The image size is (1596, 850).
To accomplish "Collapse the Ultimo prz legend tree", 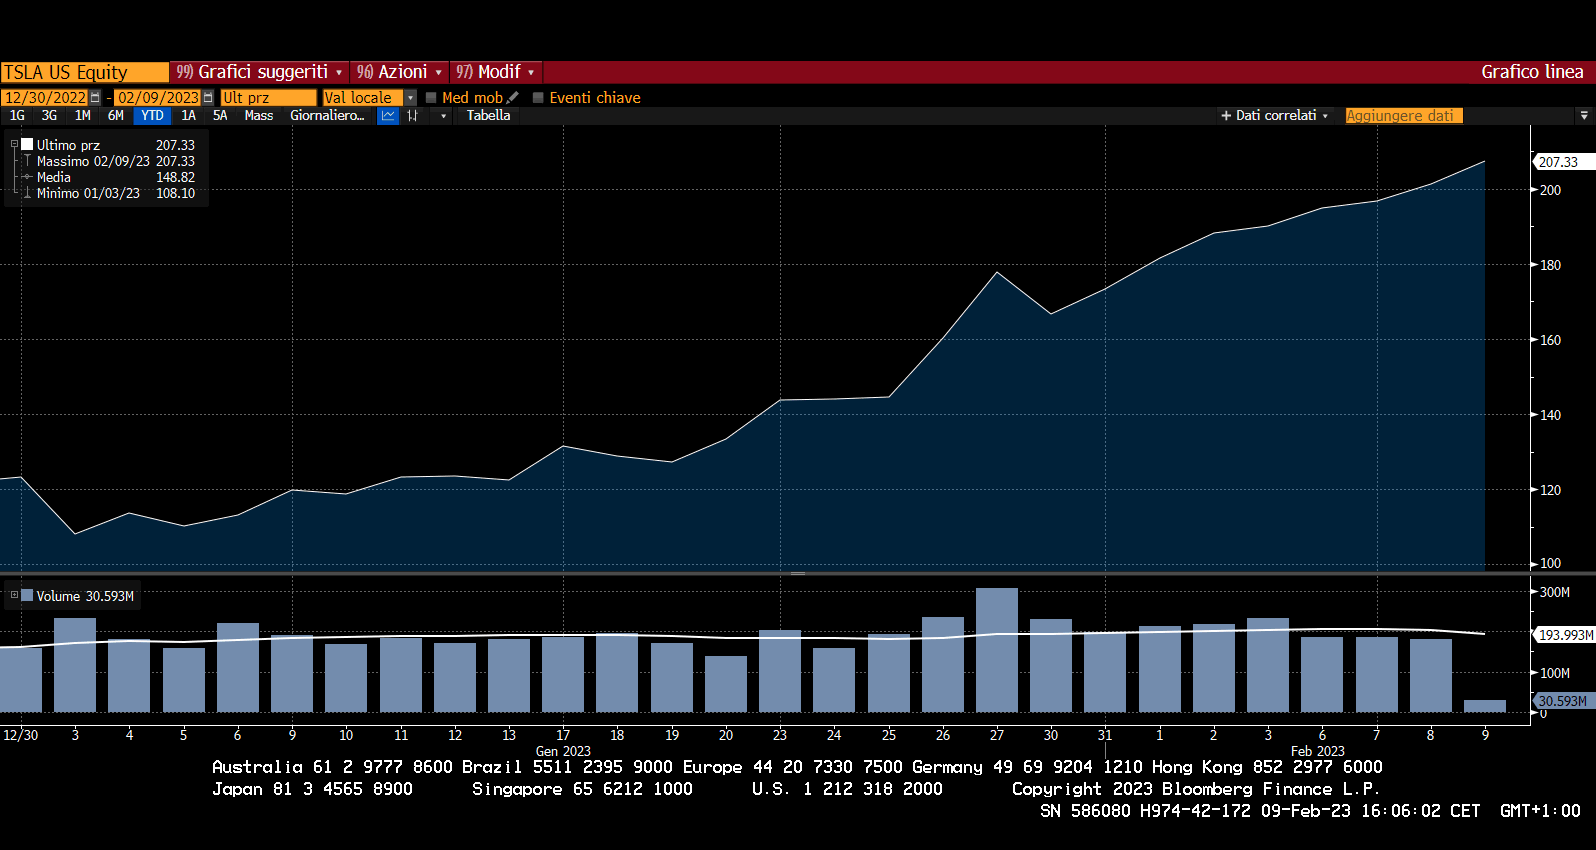I will click(14, 144).
